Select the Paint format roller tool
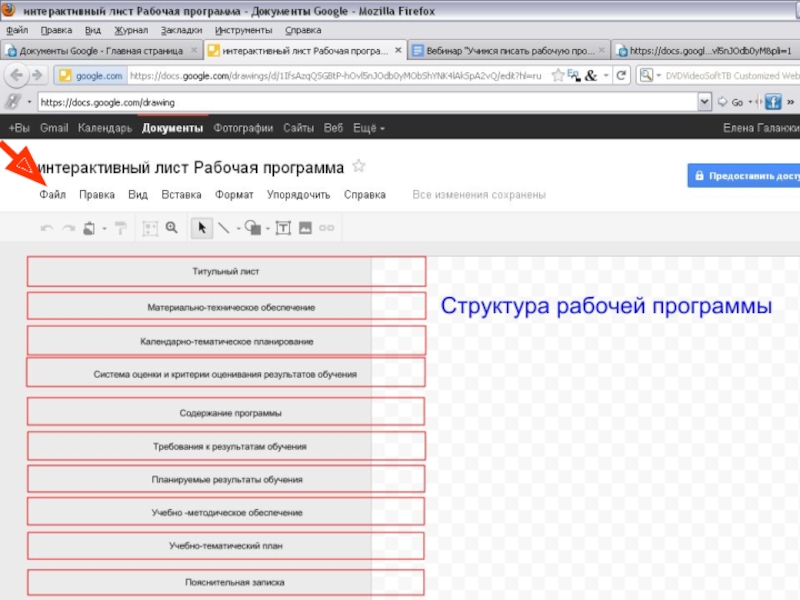 coord(120,228)
